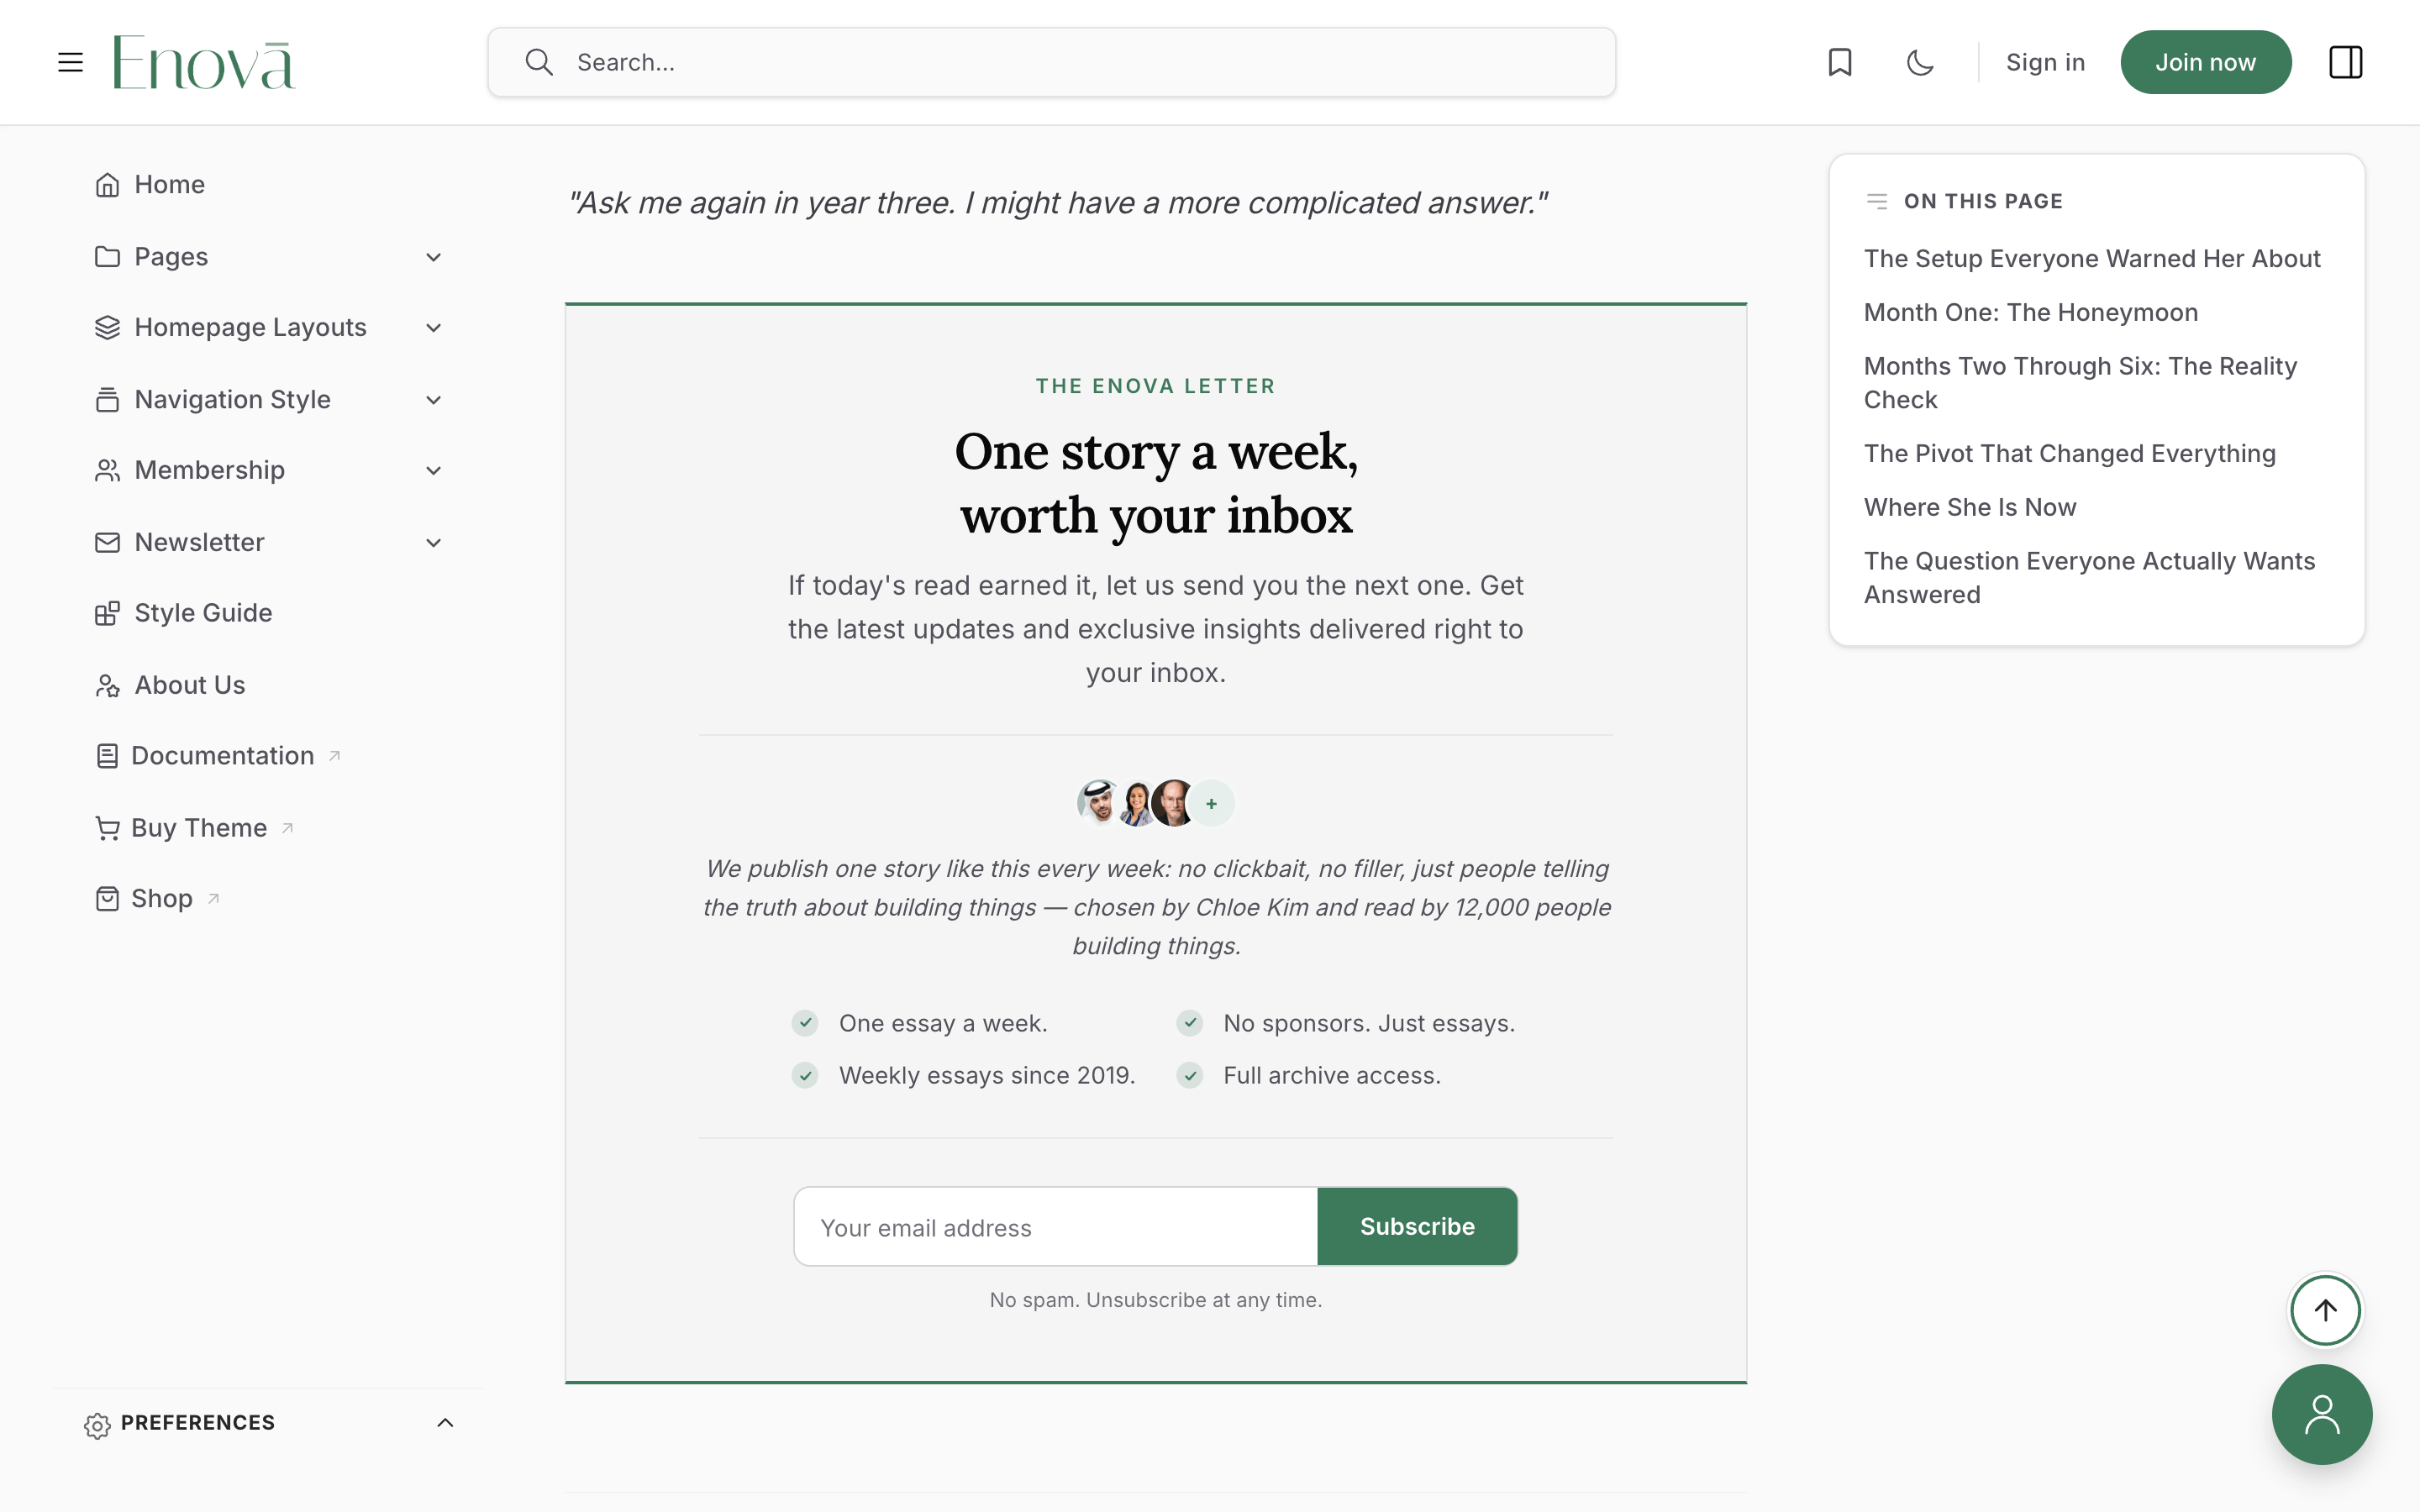Click the bookmark icon in header
This screenshot has height=1512, width=2420.
pyautogui.click(x=1840, y=62)
